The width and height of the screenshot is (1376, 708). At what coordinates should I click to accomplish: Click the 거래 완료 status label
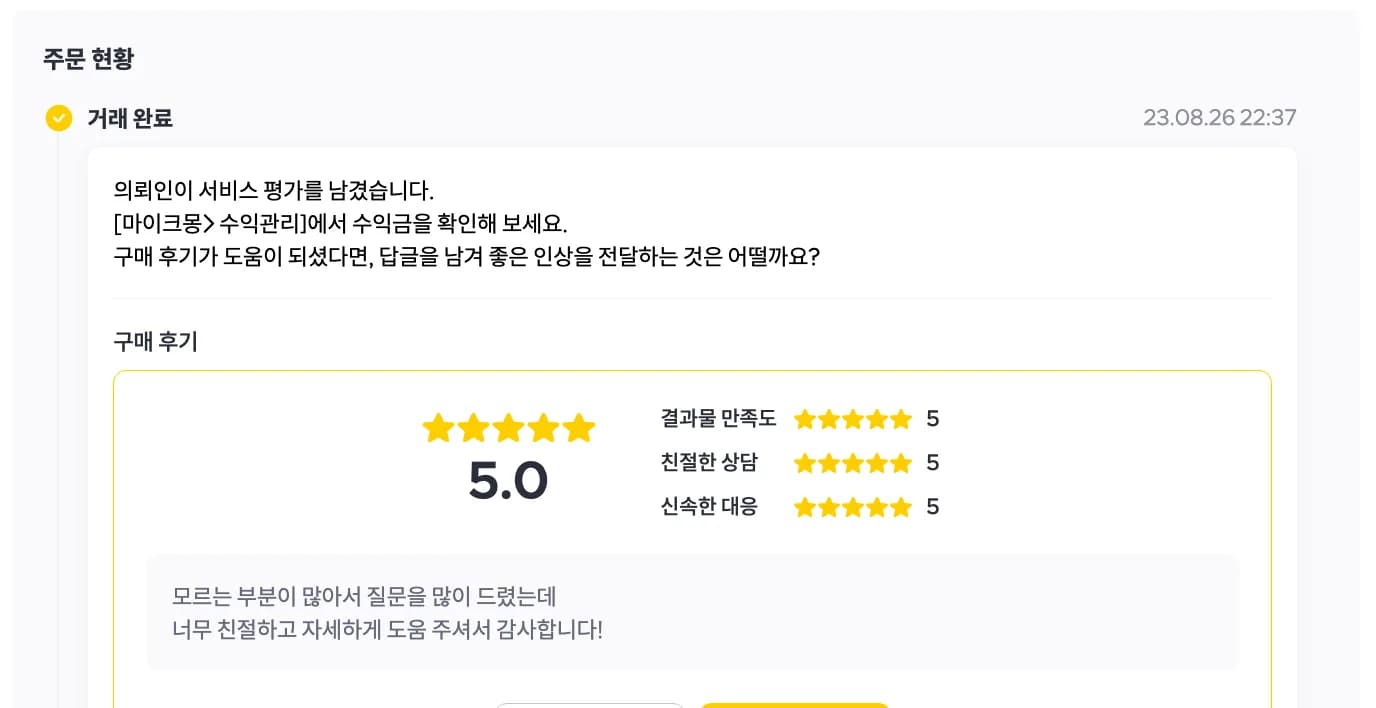click(x=130, y=118)
